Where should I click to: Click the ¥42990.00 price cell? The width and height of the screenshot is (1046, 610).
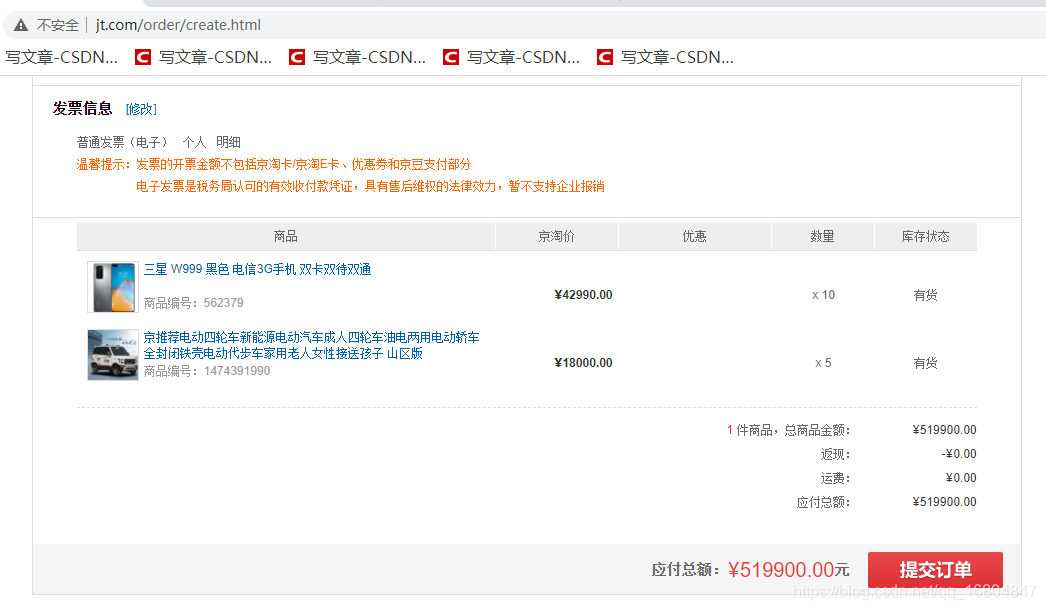(x=583, y=295)
